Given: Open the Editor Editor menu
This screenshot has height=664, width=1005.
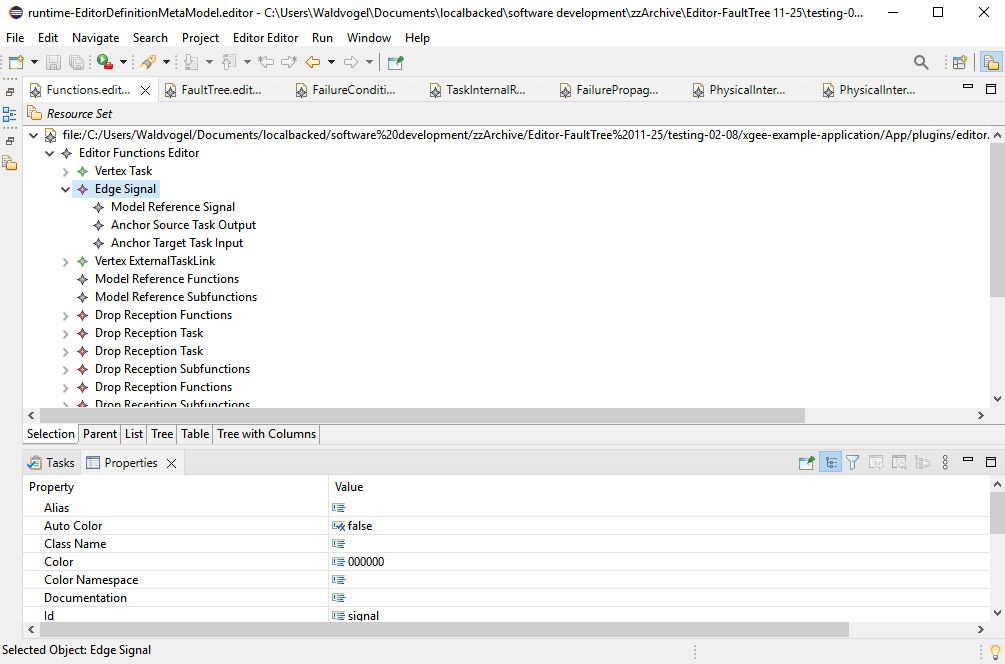Looking at the screenshot, I should (x=265, y=38).
